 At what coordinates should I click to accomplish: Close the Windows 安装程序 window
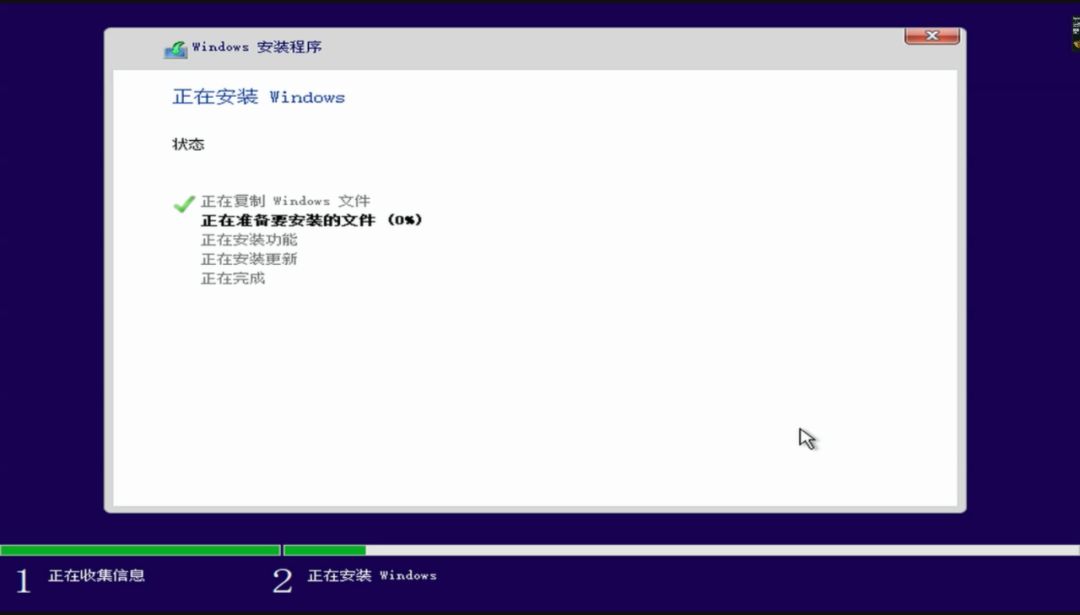point(931,35)
